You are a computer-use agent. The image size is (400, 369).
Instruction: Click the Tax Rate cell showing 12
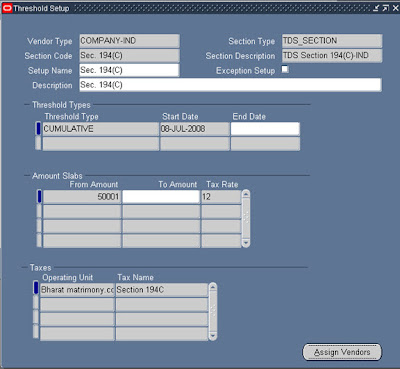[221, 197]
